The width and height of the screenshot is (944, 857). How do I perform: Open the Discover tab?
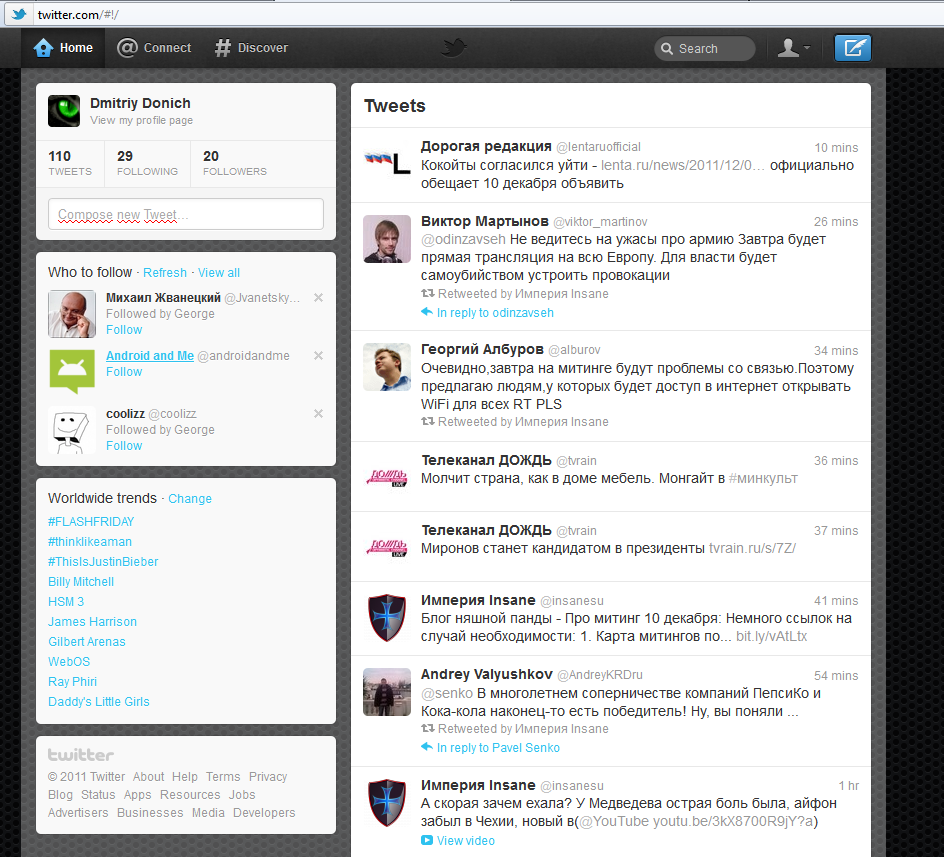point(251,48)
